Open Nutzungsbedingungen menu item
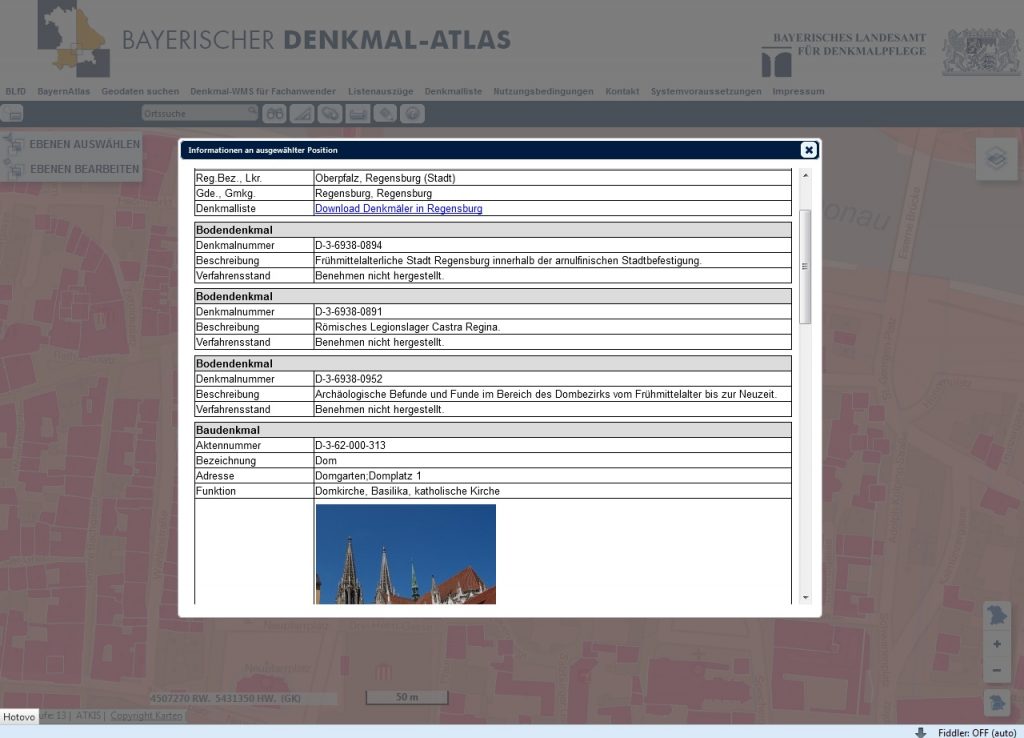This screenshot has height=738, width=1024. pos(543,91)
